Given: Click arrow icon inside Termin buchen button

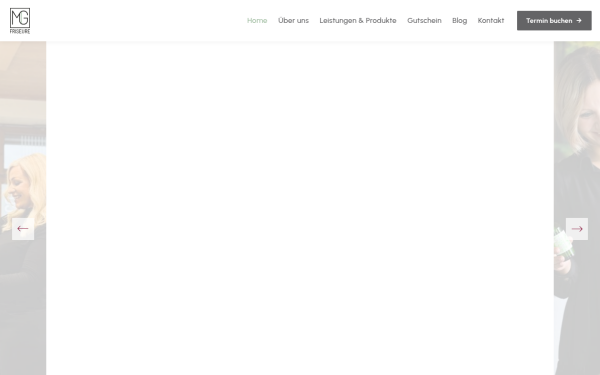Looking at the screenshot, I should click(x=579, y=21).
